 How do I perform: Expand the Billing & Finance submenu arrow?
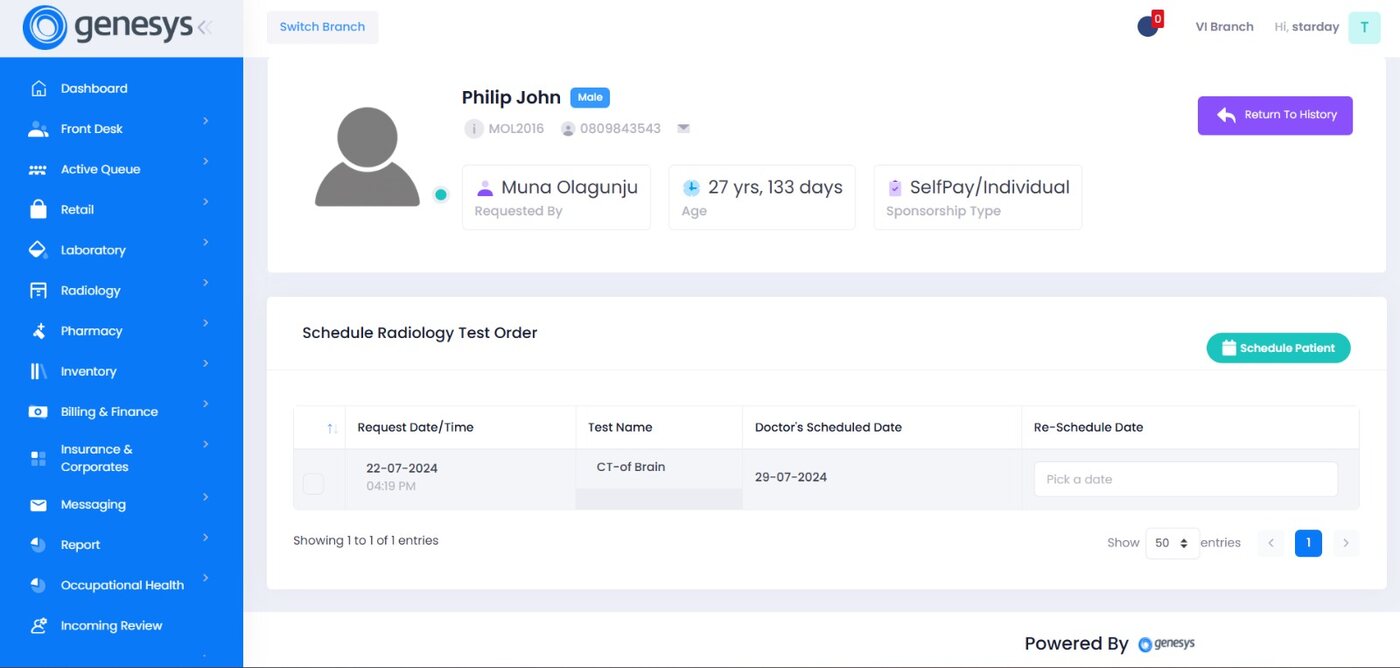tap(206, 404)
